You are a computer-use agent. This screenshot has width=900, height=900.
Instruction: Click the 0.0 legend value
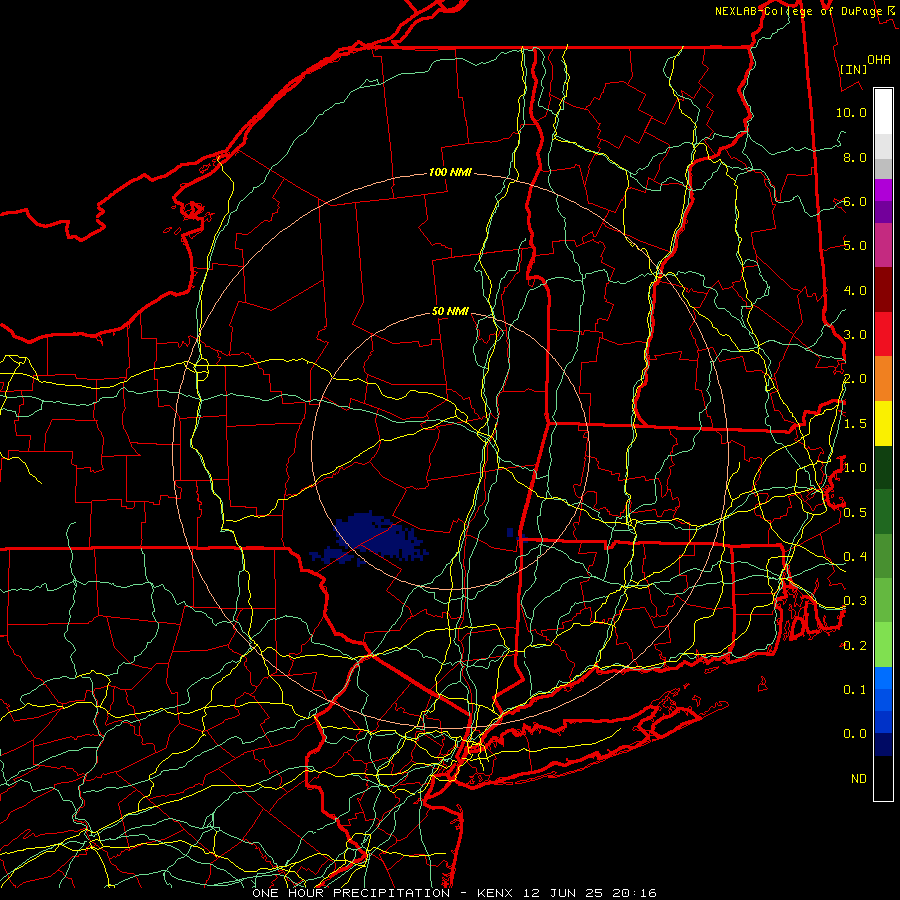point(855,734)
